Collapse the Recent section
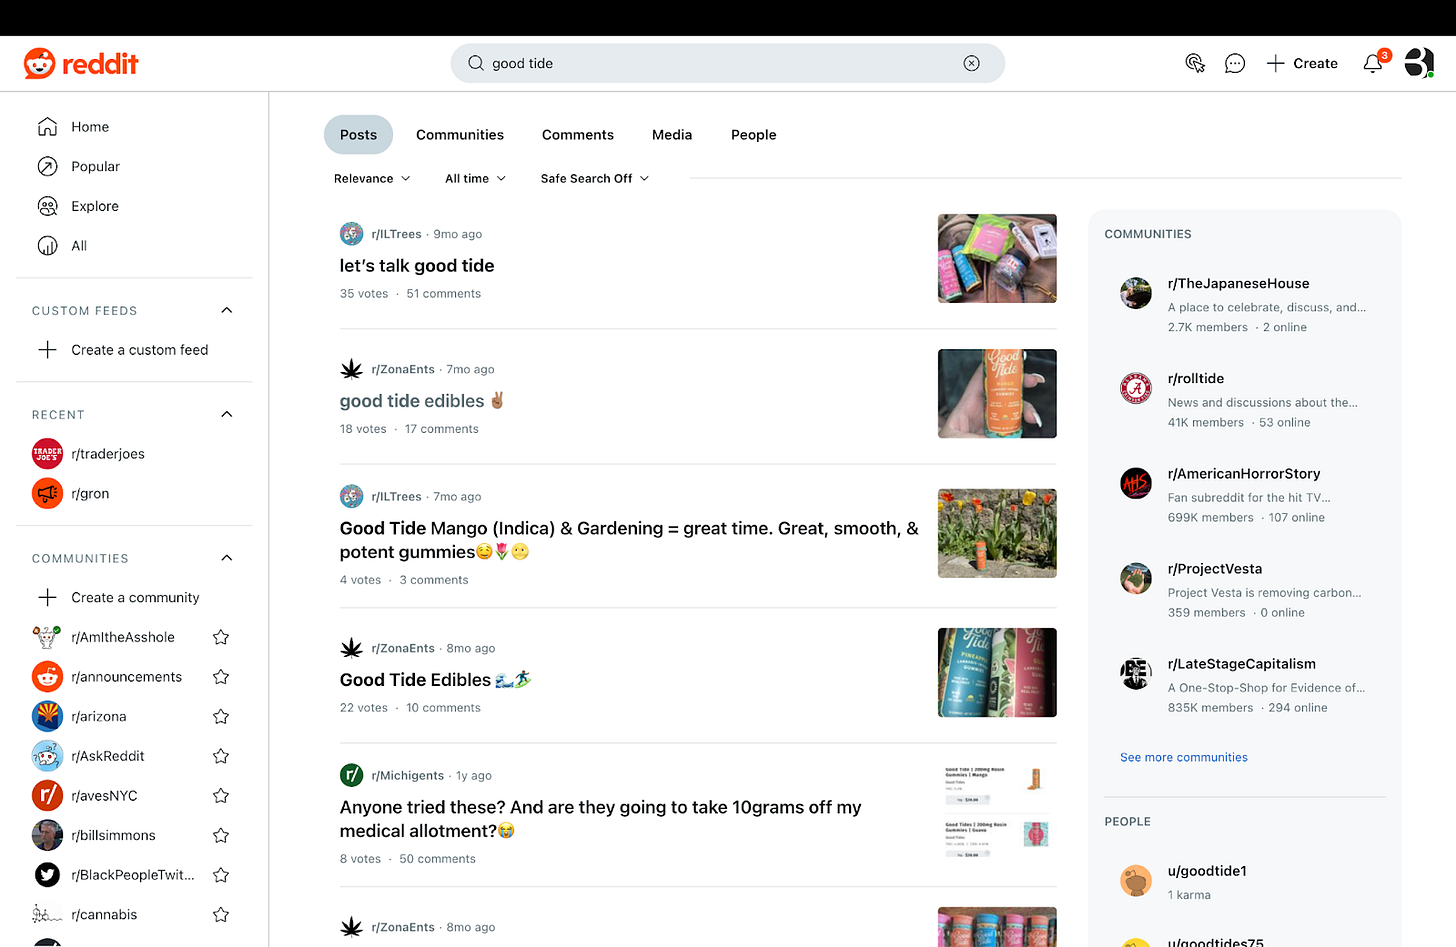 coord(227,414)
